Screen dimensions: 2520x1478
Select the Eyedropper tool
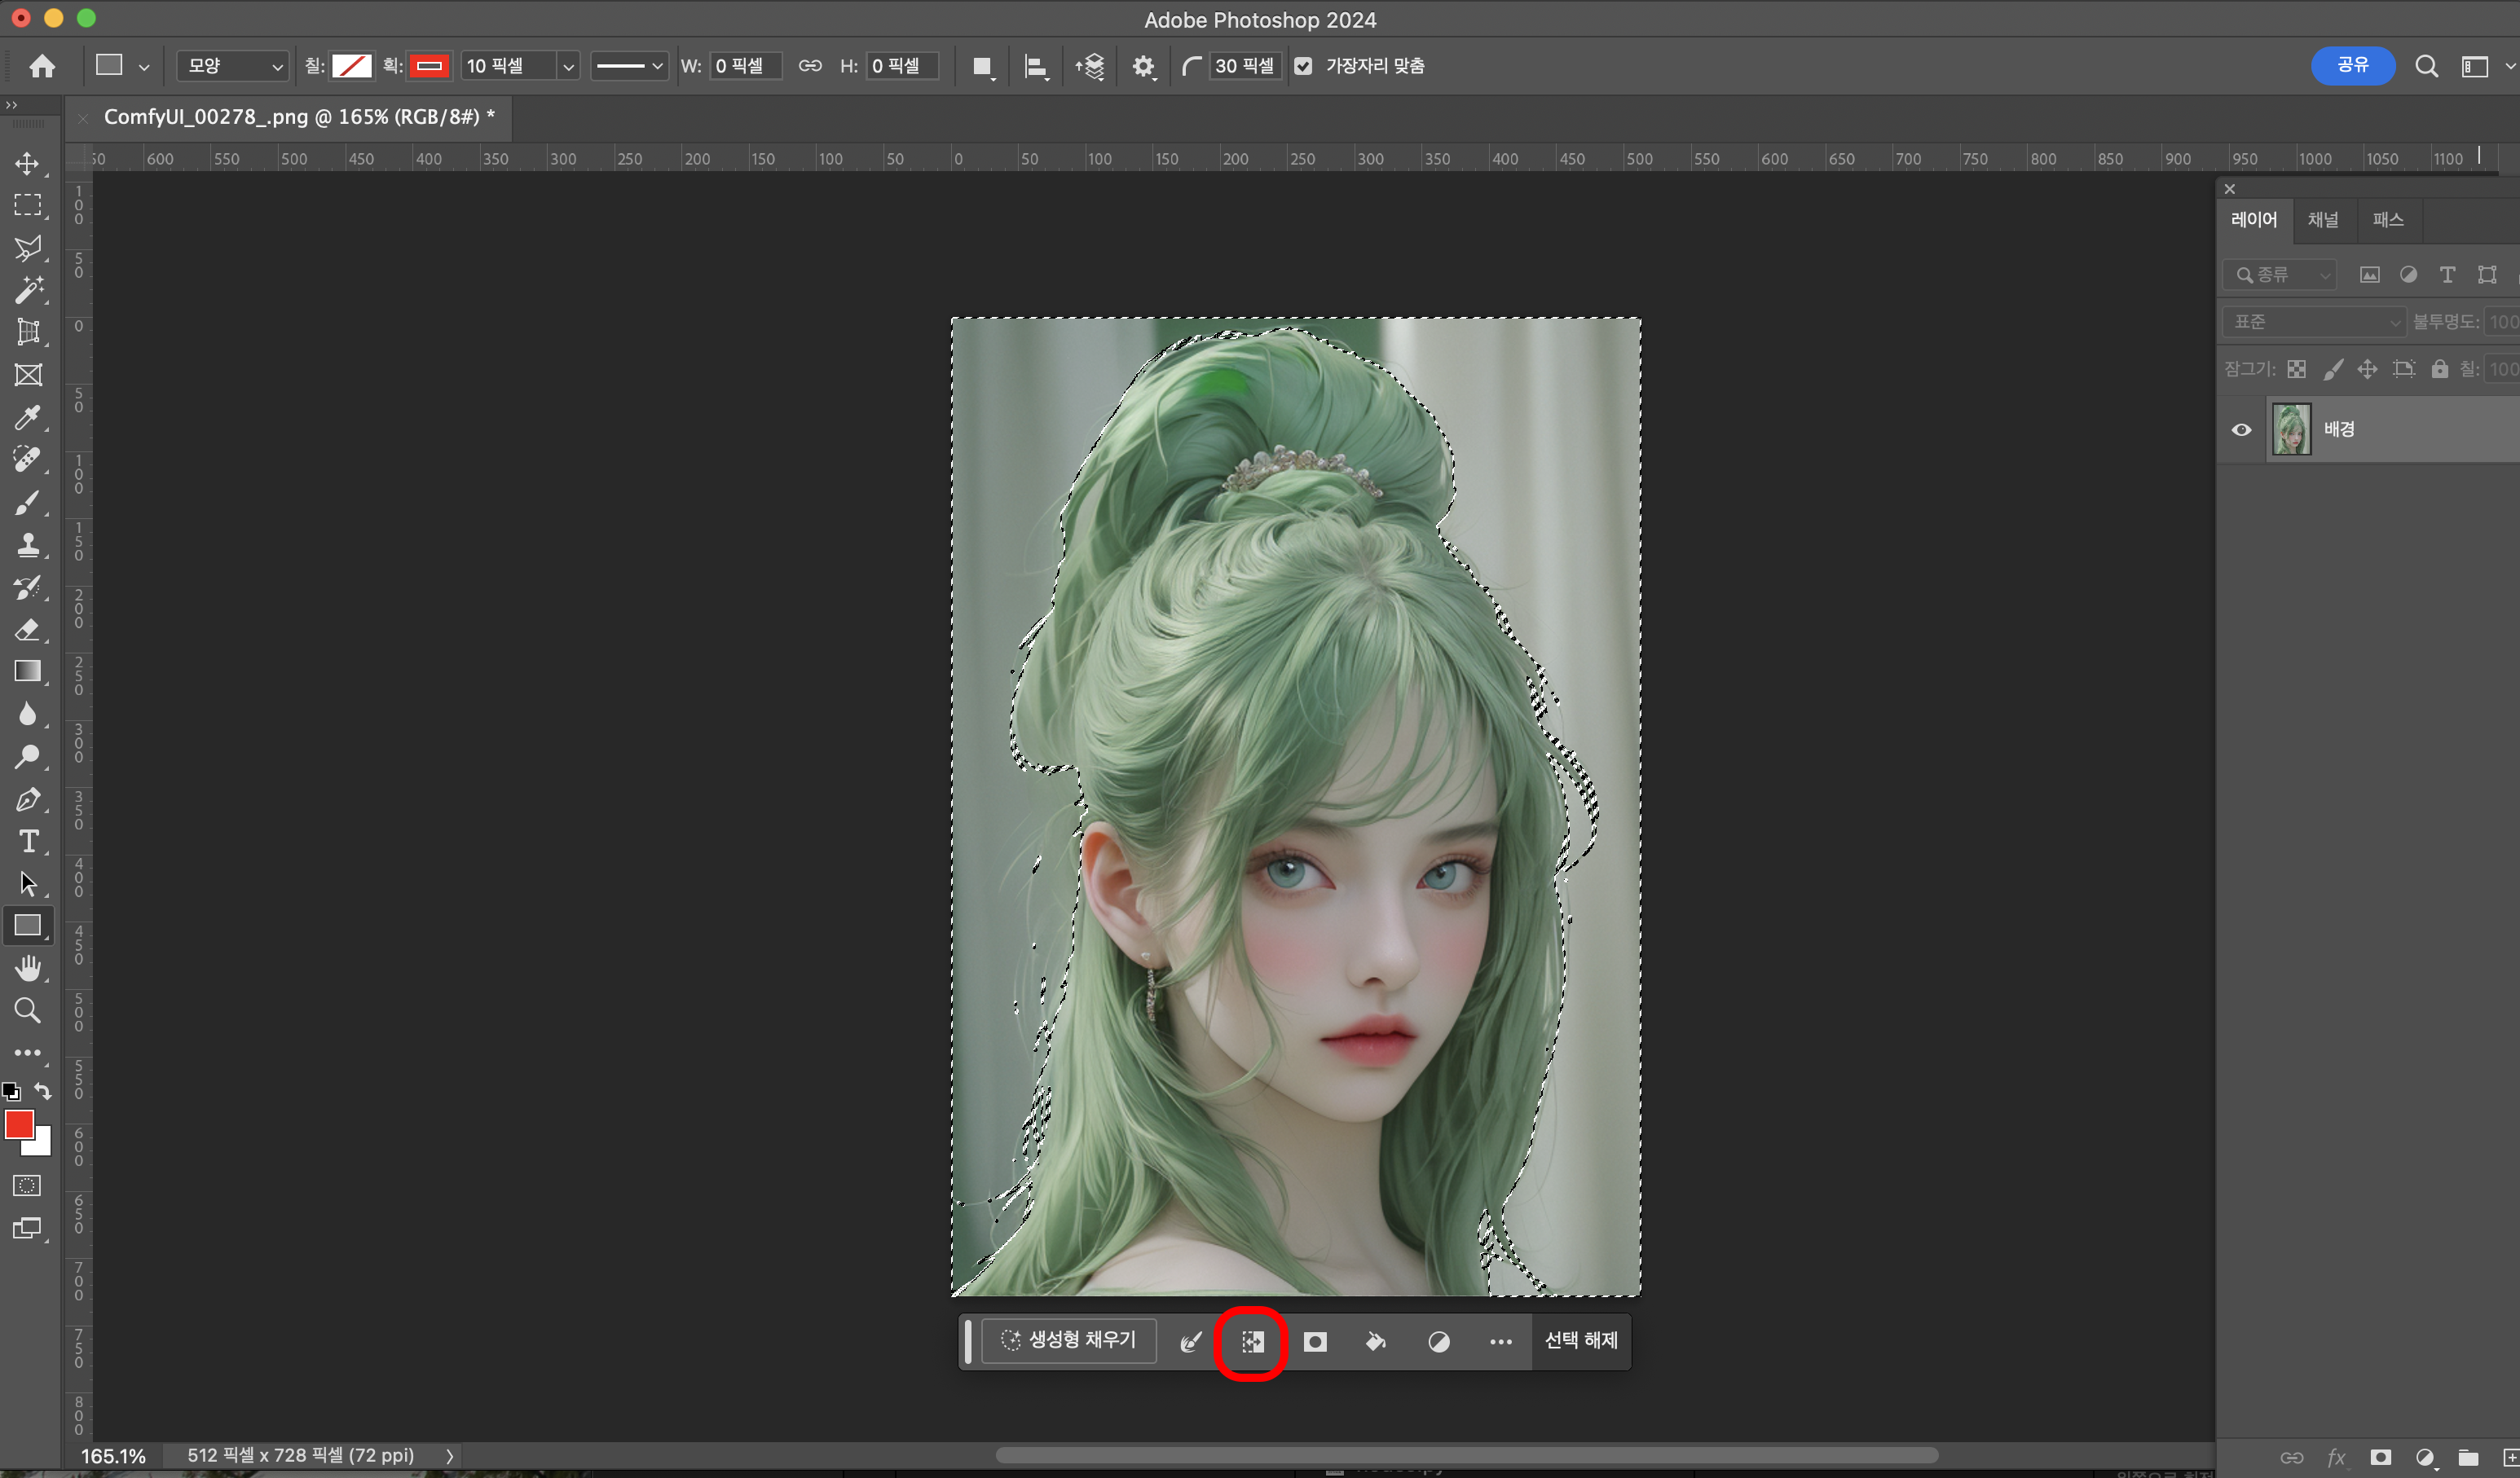[28, 417]
